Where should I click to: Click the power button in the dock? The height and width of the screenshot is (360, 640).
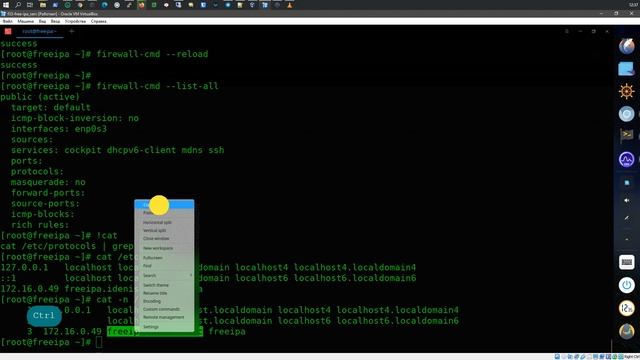pyautogui.click(x=627, y=285)
